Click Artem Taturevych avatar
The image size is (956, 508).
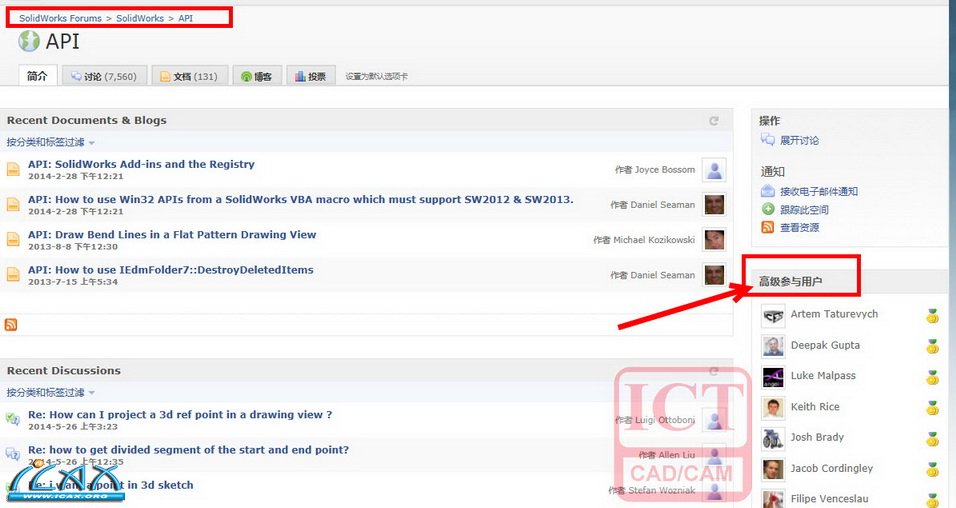773,317
